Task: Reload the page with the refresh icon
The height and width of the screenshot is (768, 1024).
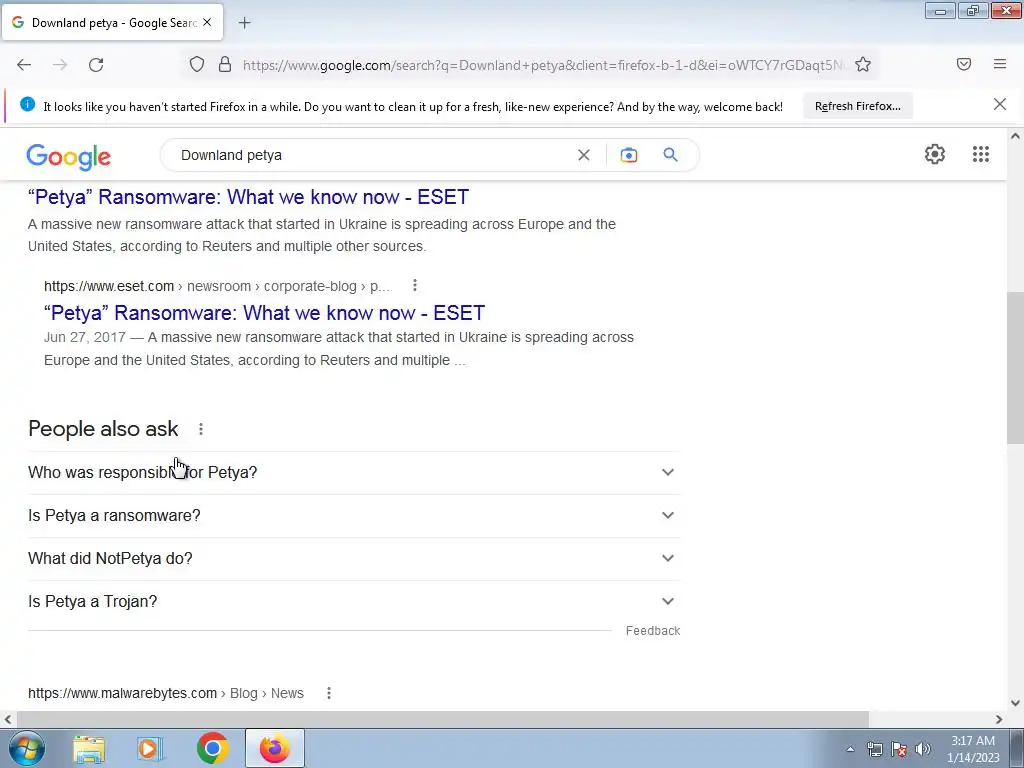Action: [96, 65]
